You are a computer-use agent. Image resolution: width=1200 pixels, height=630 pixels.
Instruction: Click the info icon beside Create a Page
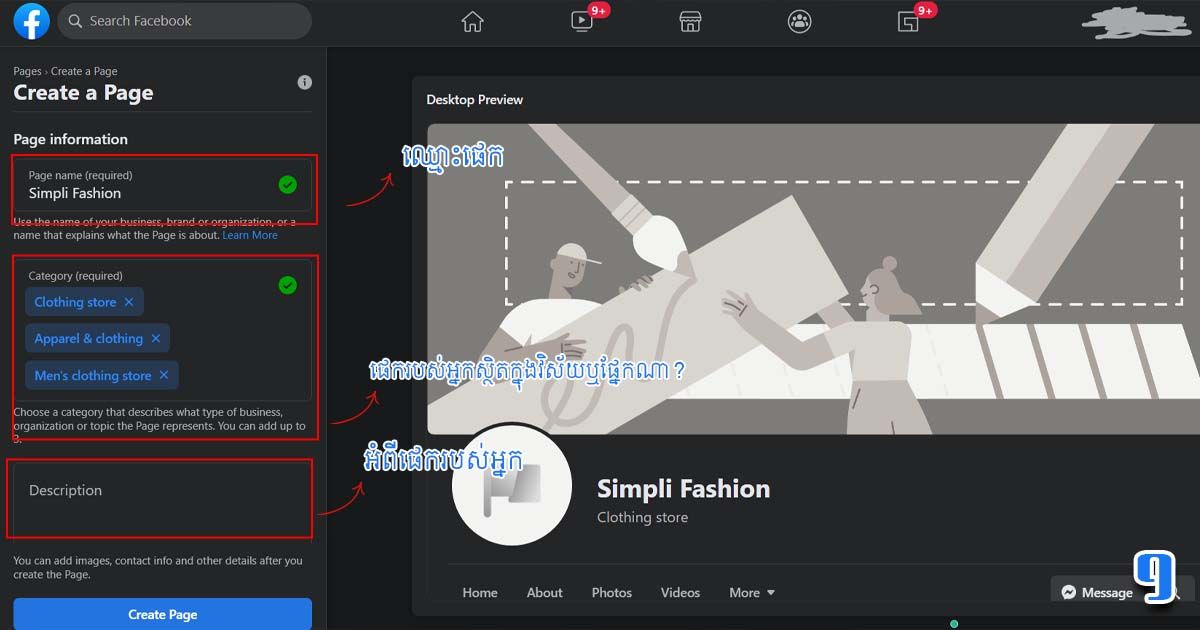click(305, 82)
